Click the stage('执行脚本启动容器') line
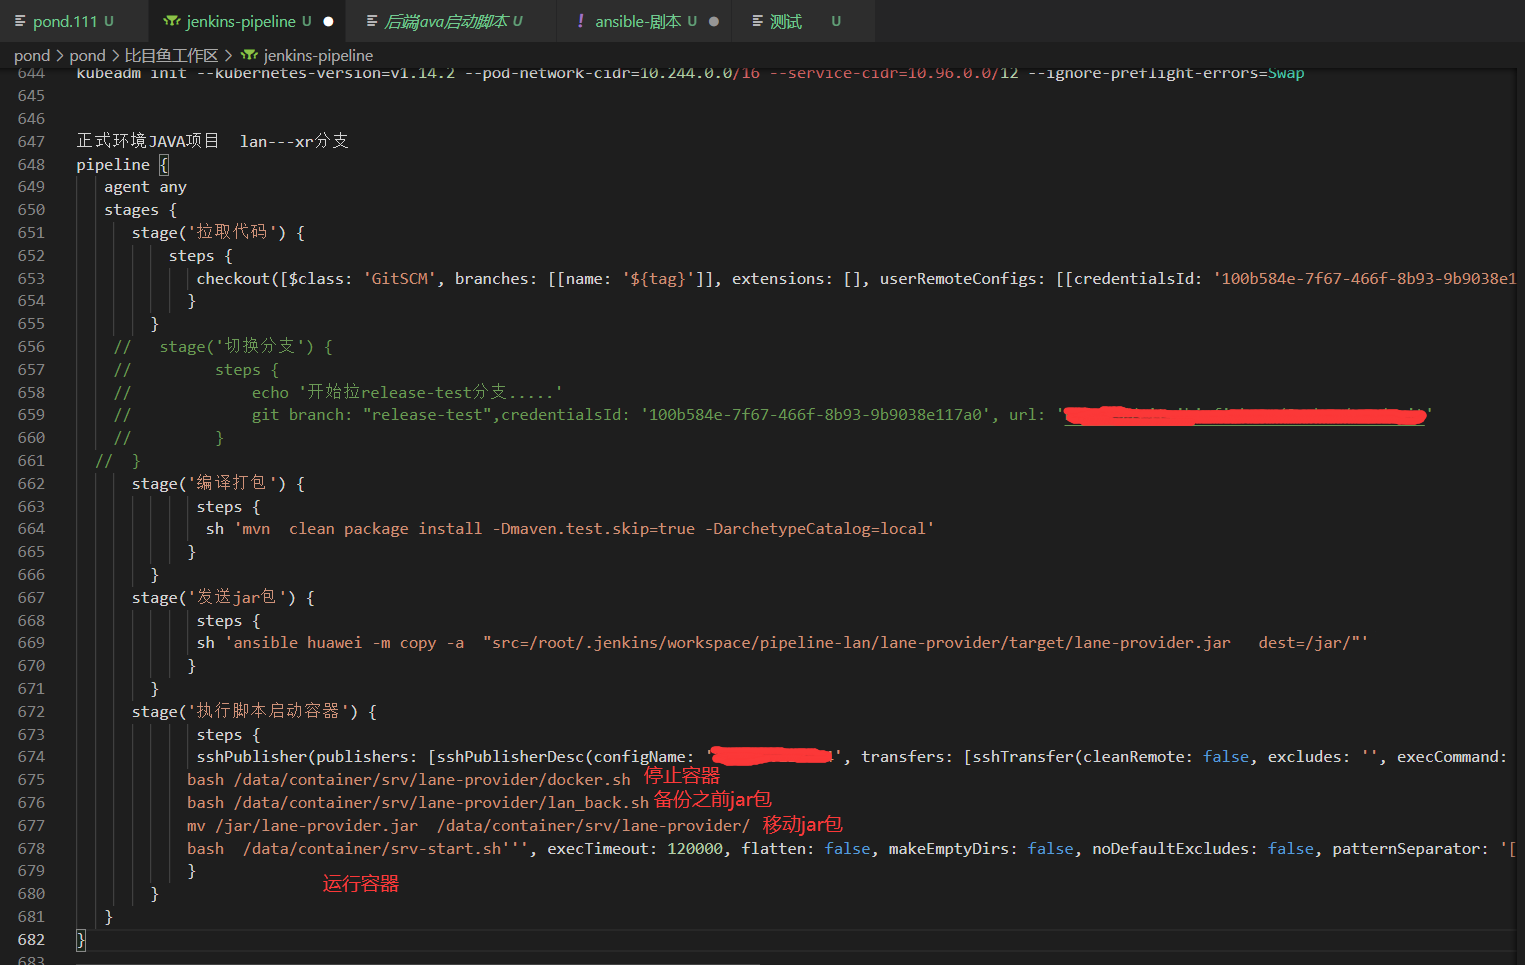 (x=254, y=711)
